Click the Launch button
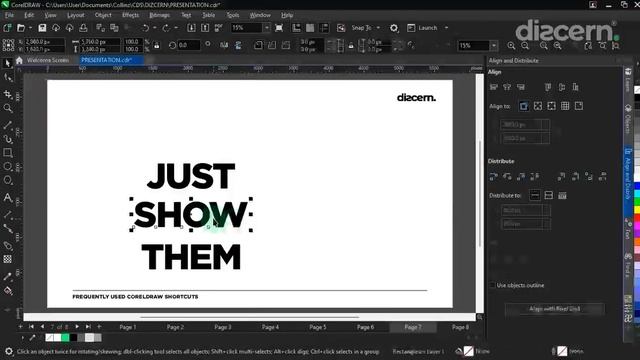 (422, 28)
